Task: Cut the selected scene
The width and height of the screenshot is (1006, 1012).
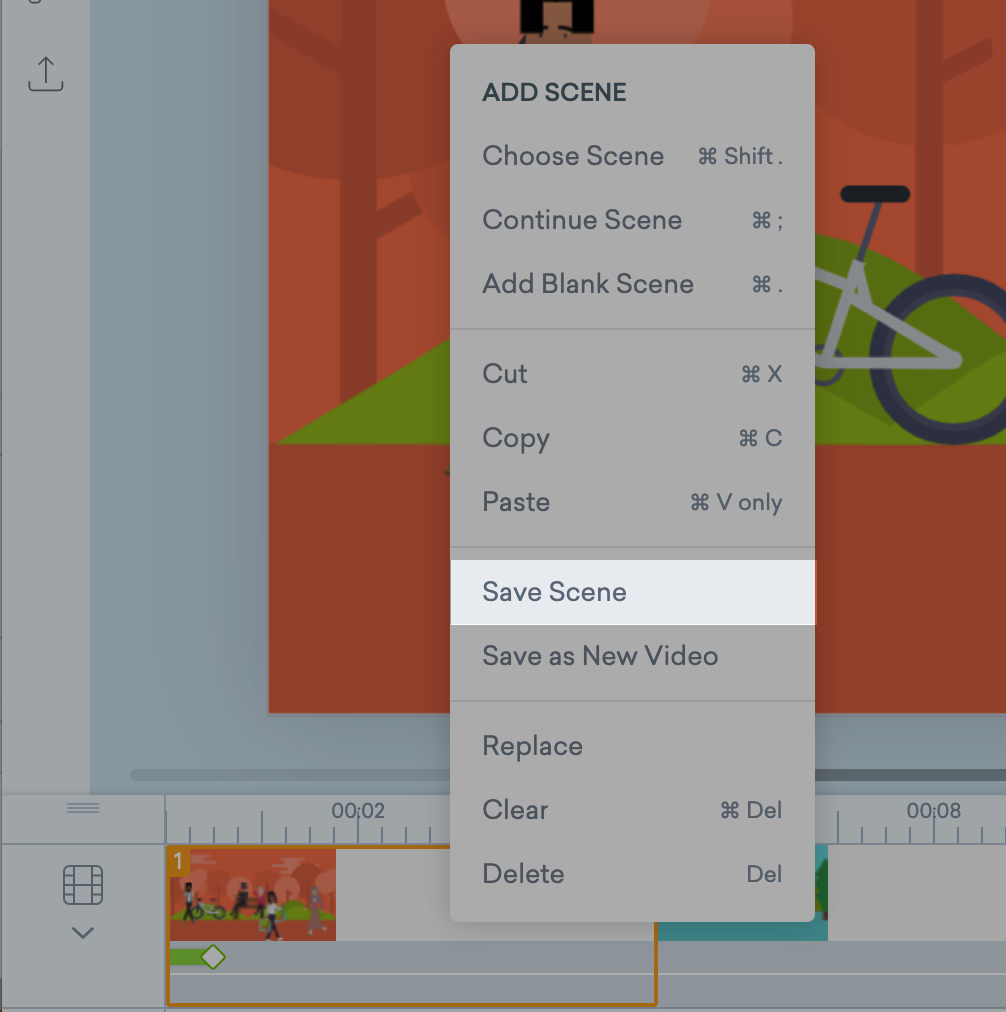Action: (504, 373)
